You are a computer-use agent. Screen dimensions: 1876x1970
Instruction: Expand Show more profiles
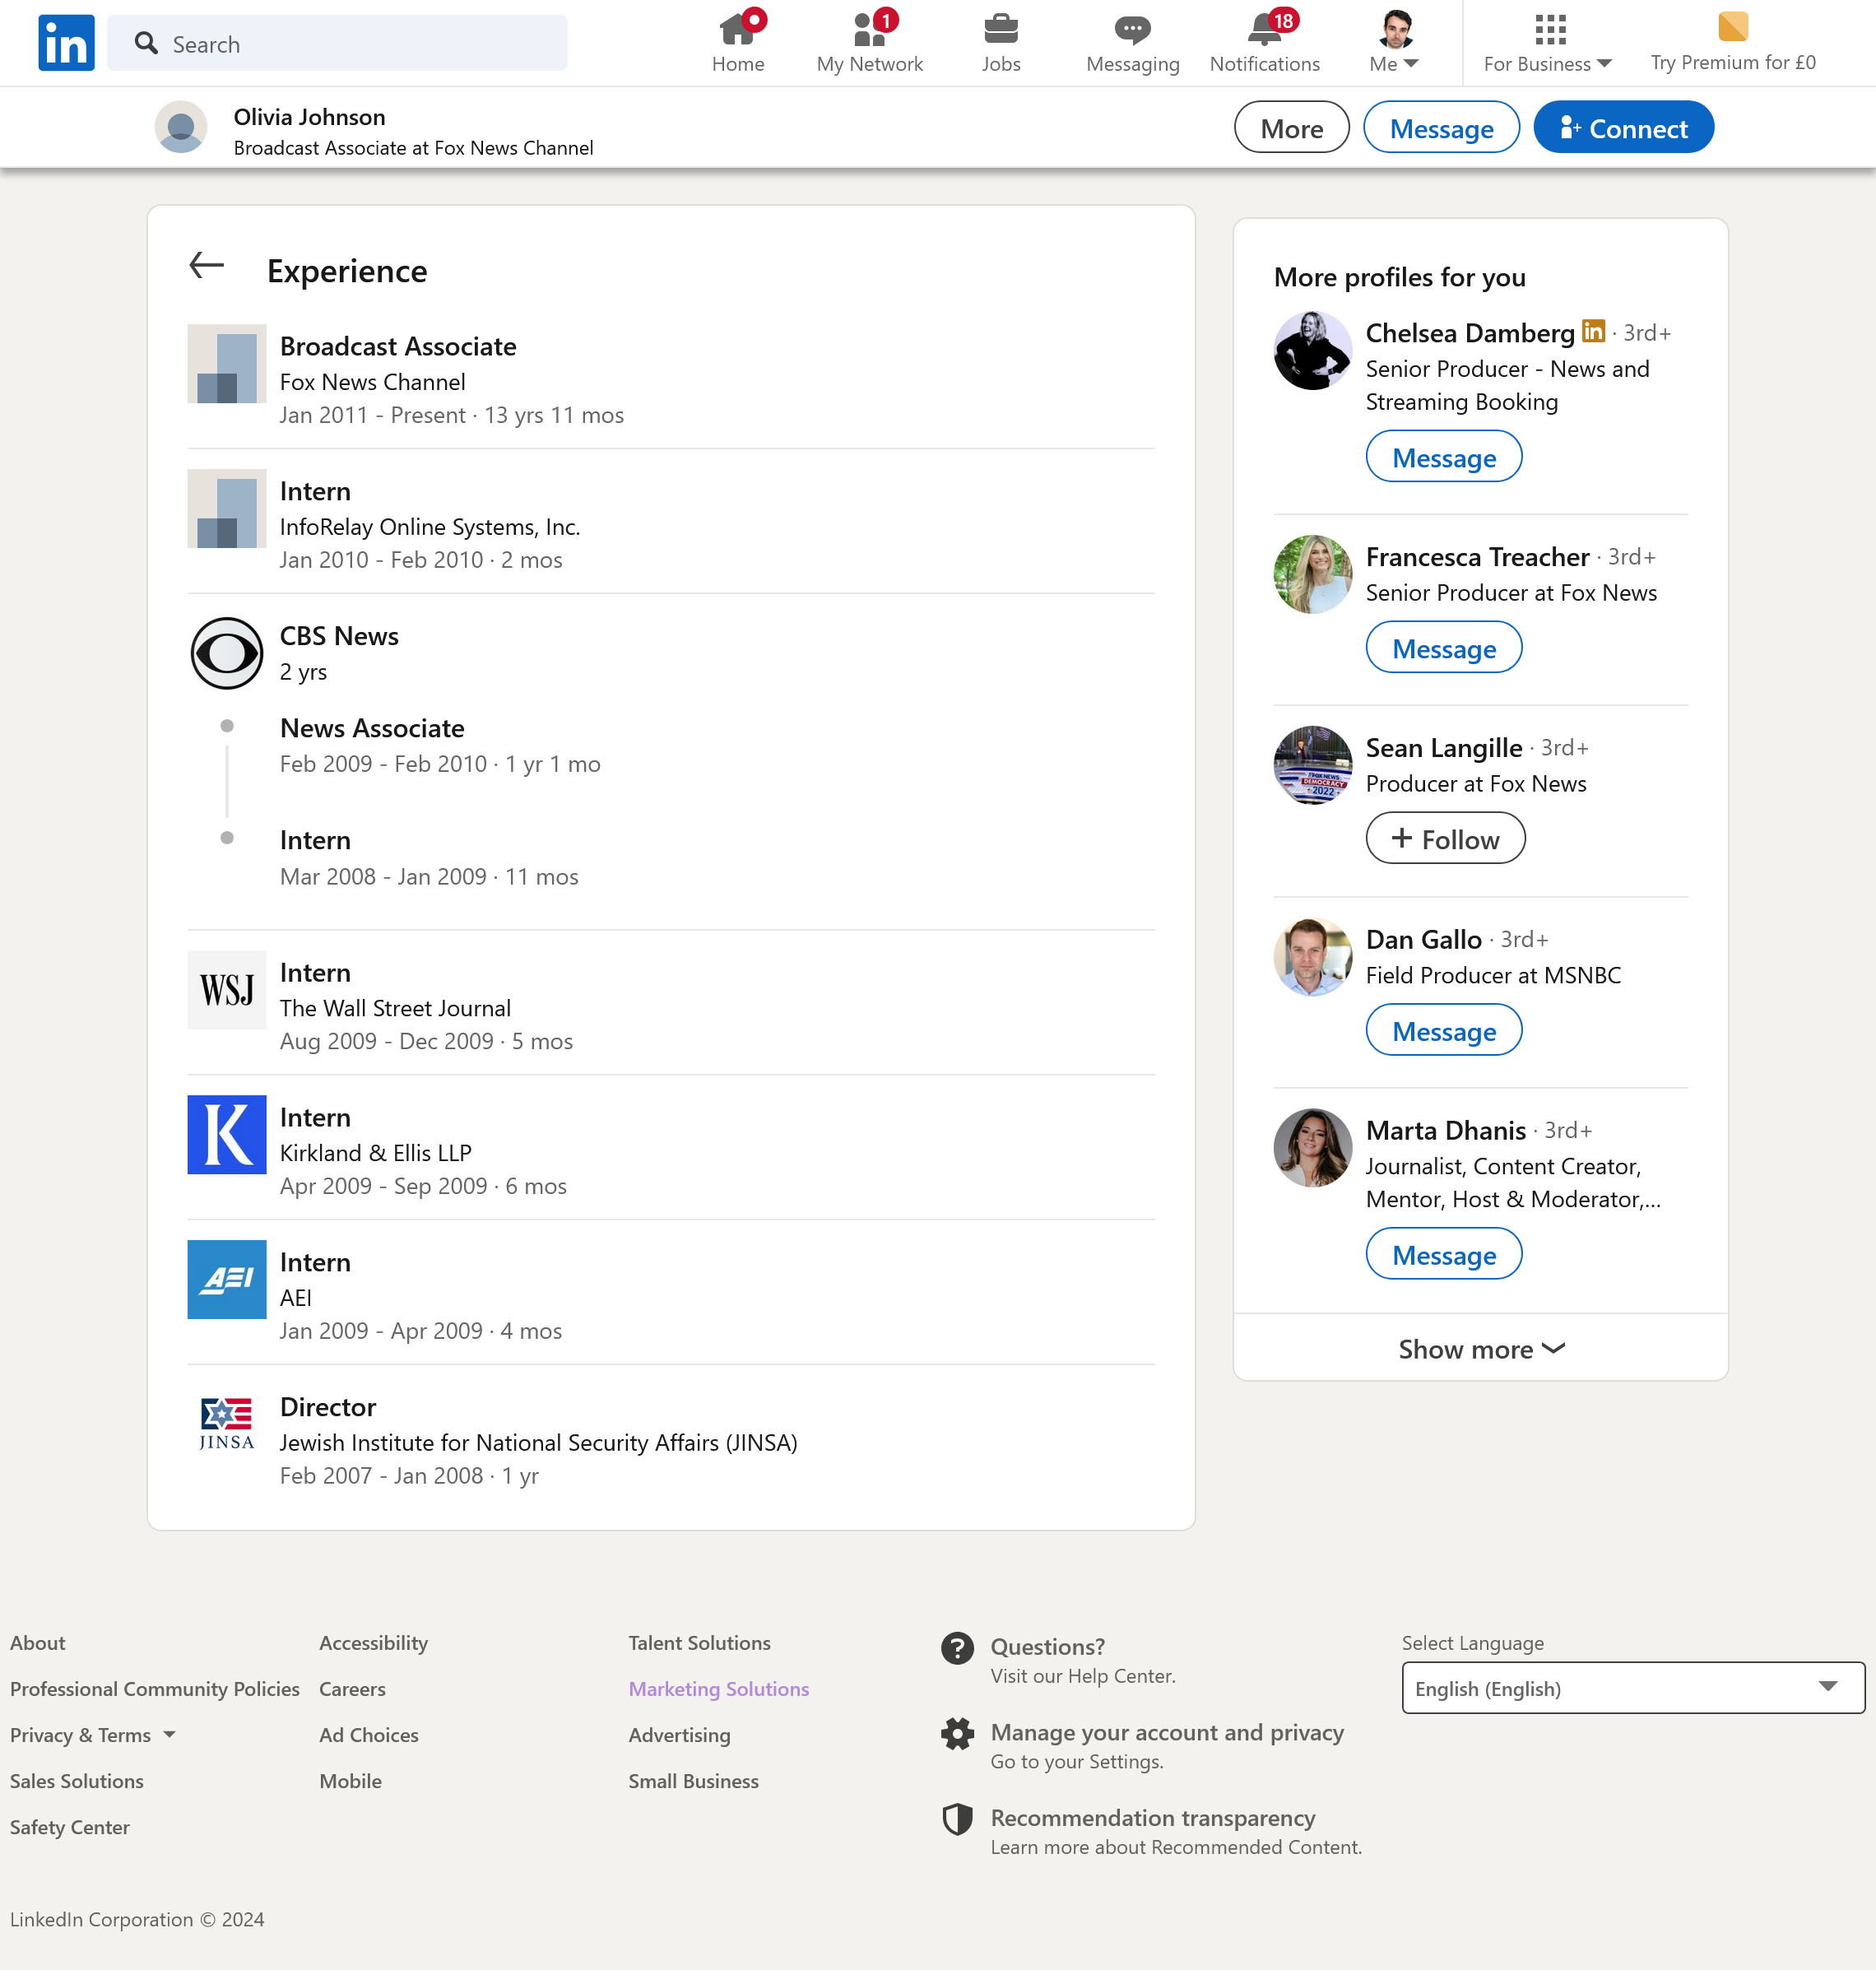1481,1349
